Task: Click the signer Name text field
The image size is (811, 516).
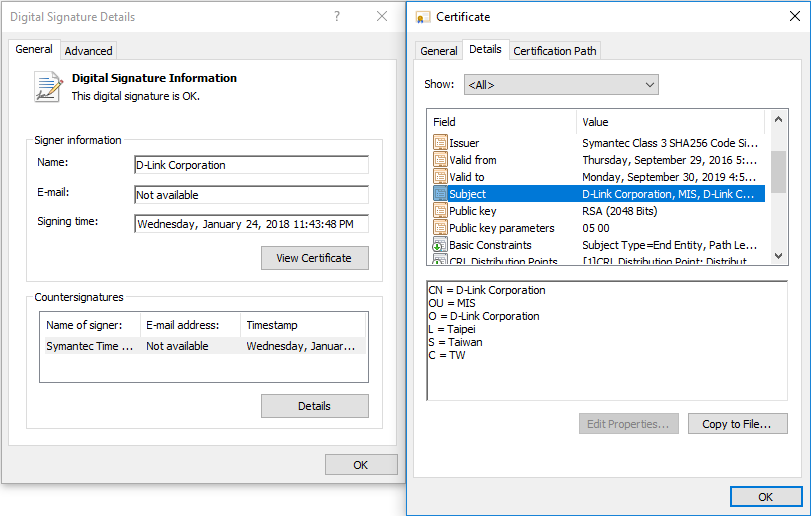Action: [251, 165]
